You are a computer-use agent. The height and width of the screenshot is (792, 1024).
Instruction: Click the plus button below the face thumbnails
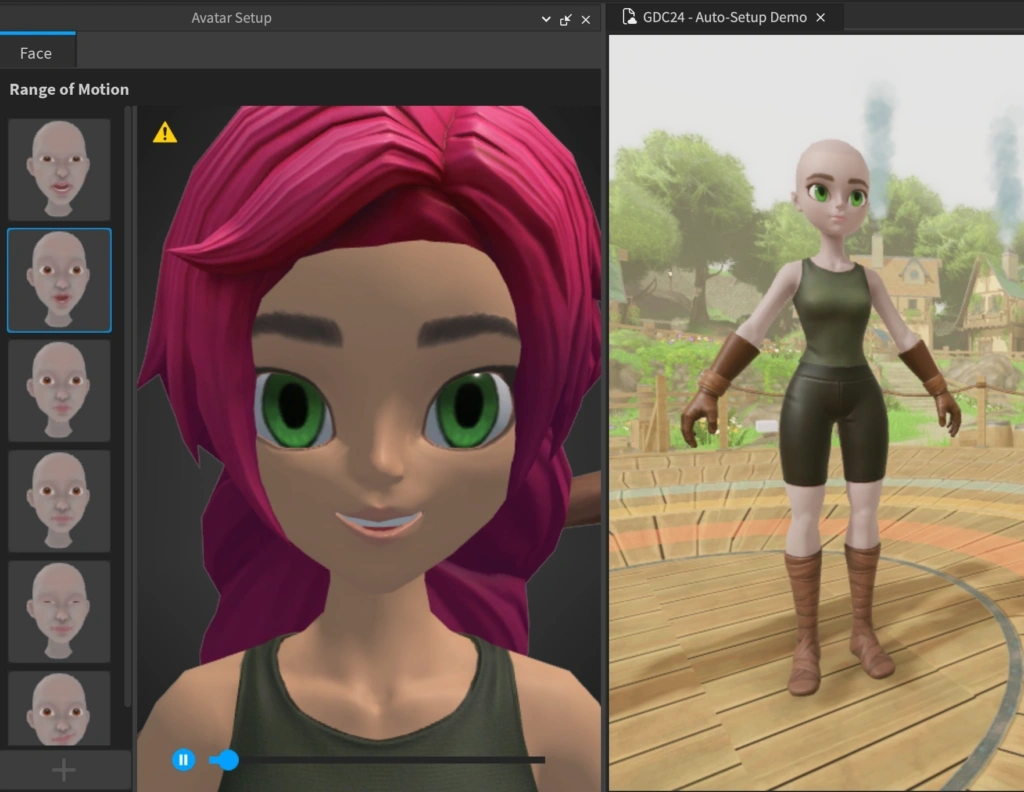tap(64, 770)
